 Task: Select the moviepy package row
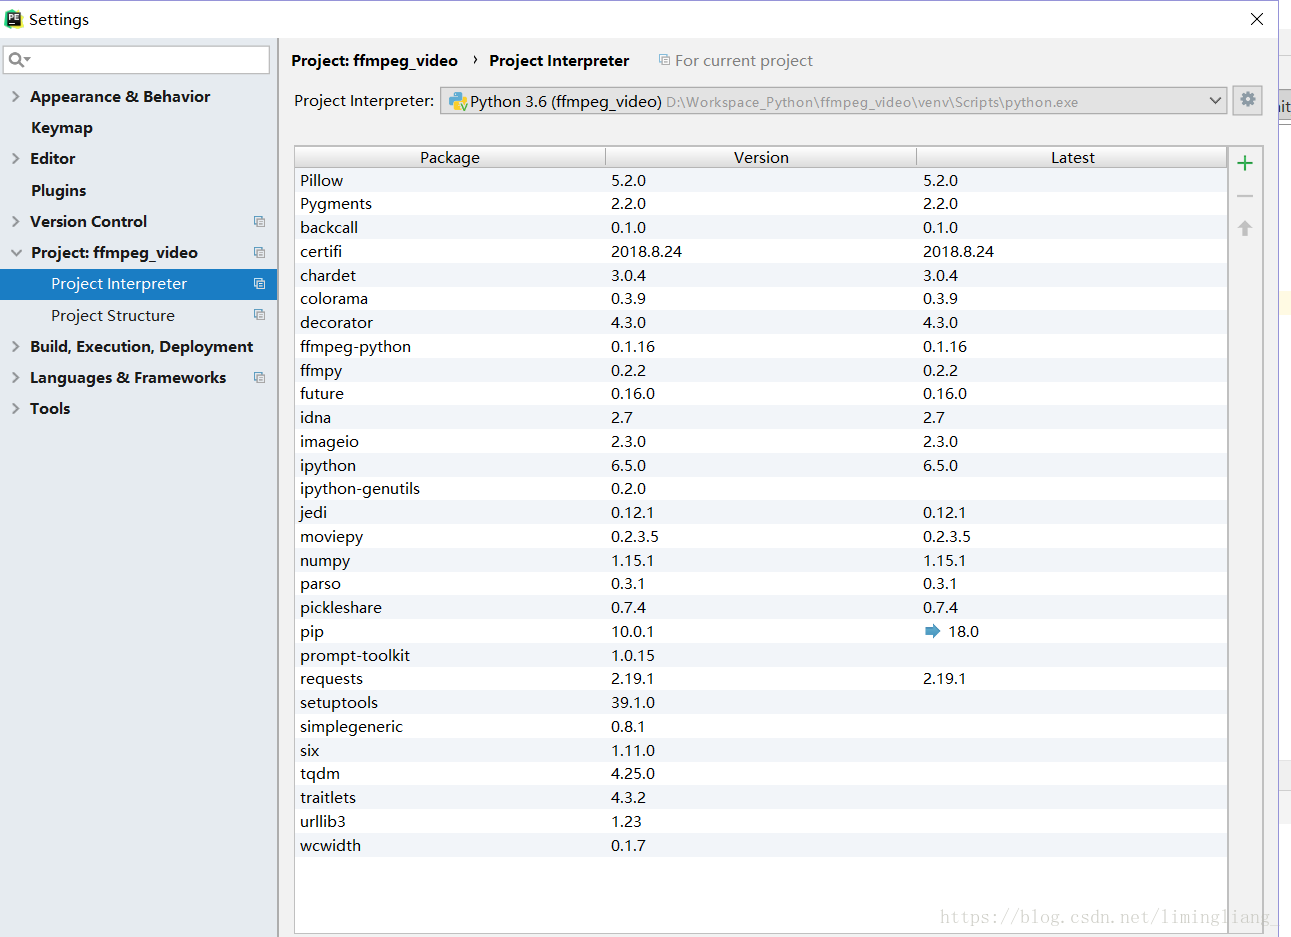pos(761,537)
